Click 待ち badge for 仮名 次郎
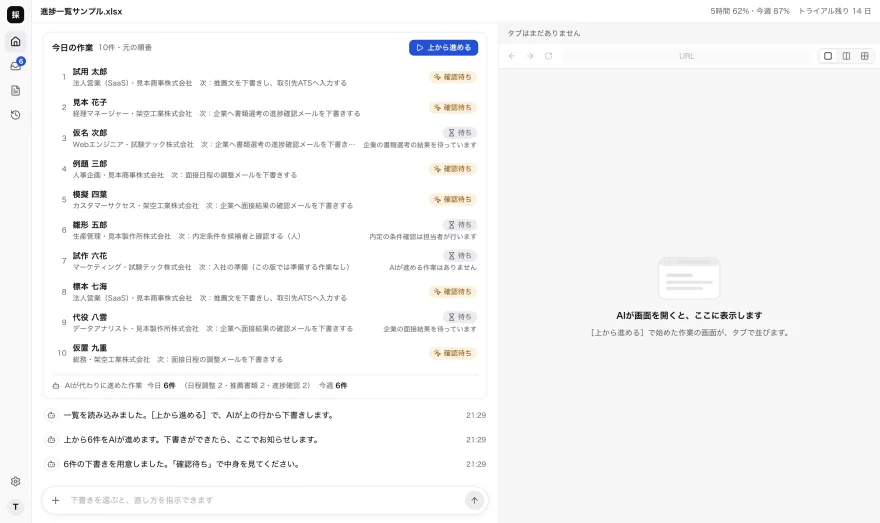This screenshot has width=880, height=523. pyautogui.click(x=460, y=133)
